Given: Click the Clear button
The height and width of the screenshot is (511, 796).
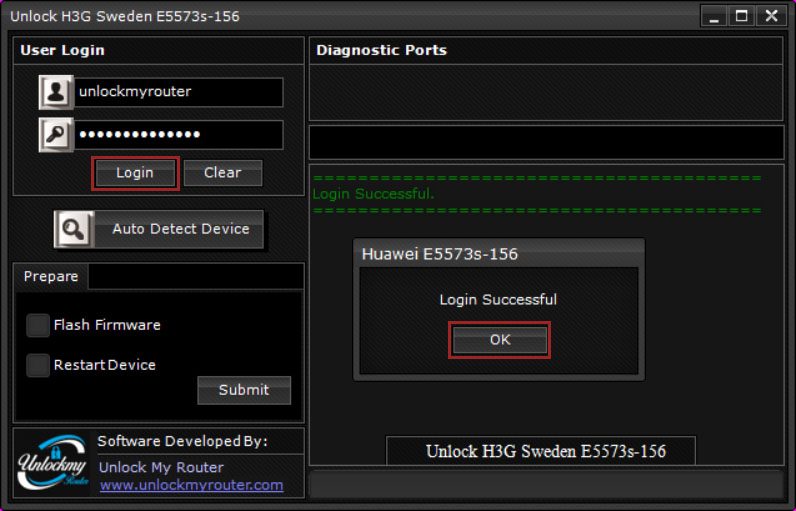Looking at the screenshot, I should [223, 173].
